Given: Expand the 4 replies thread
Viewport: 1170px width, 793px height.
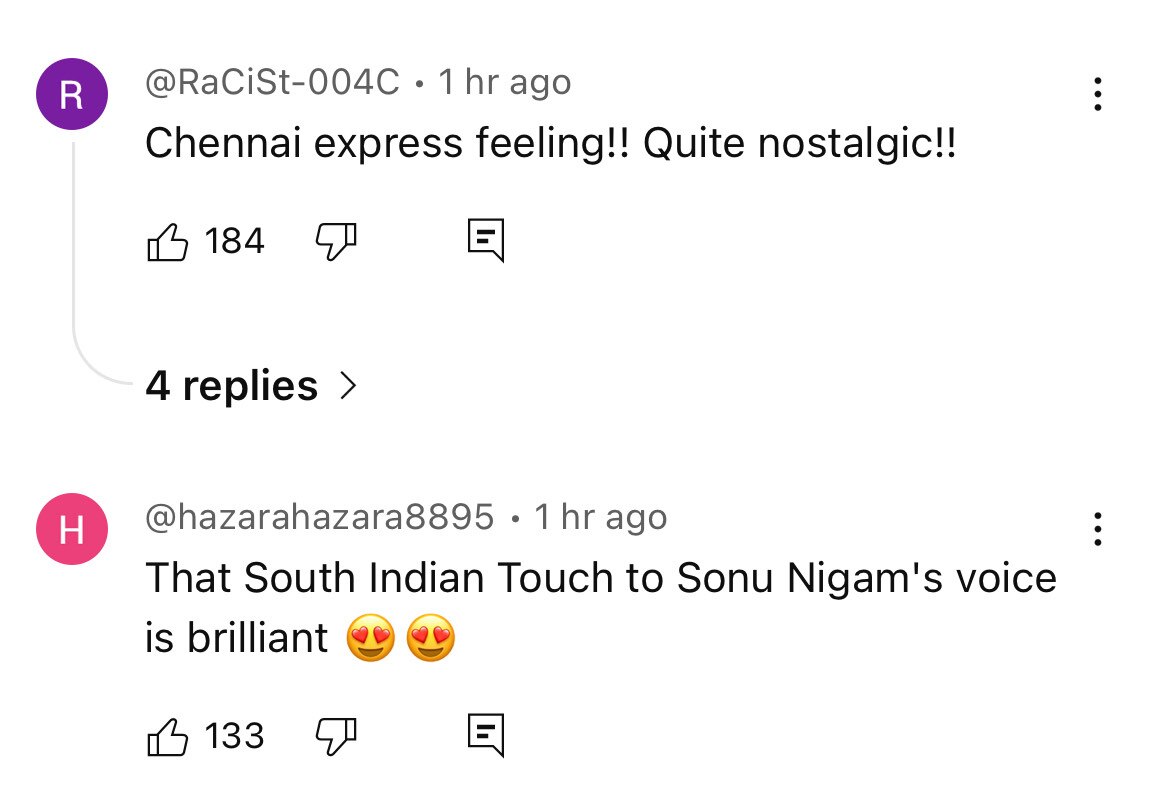Looking at the screenshot, I should (x=231, y=386).
